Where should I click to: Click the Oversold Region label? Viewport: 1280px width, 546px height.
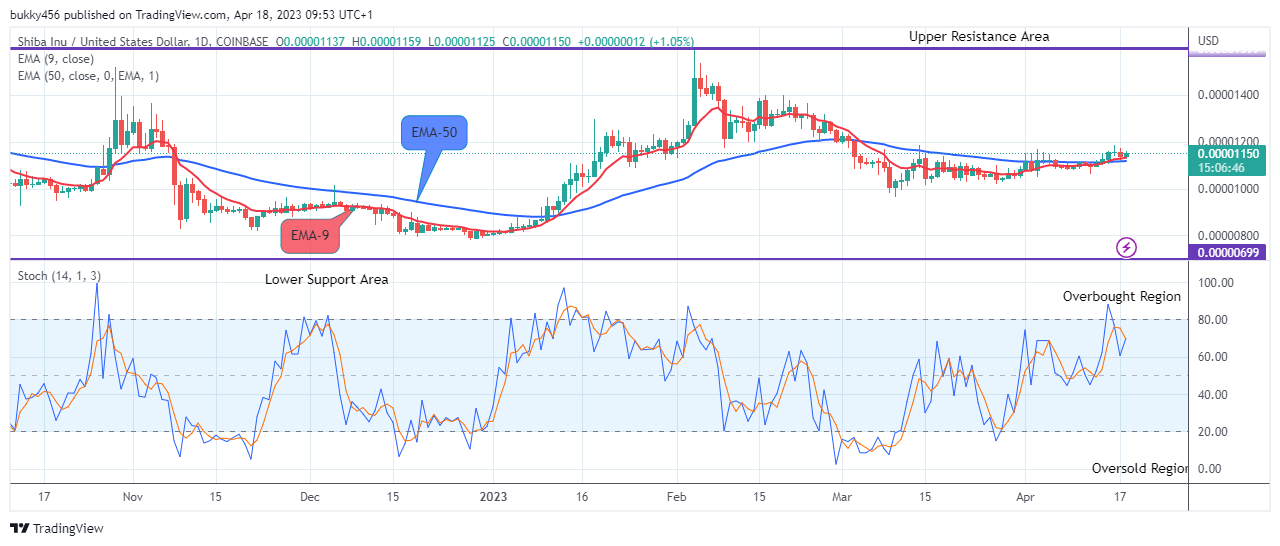click(1139, 468)
